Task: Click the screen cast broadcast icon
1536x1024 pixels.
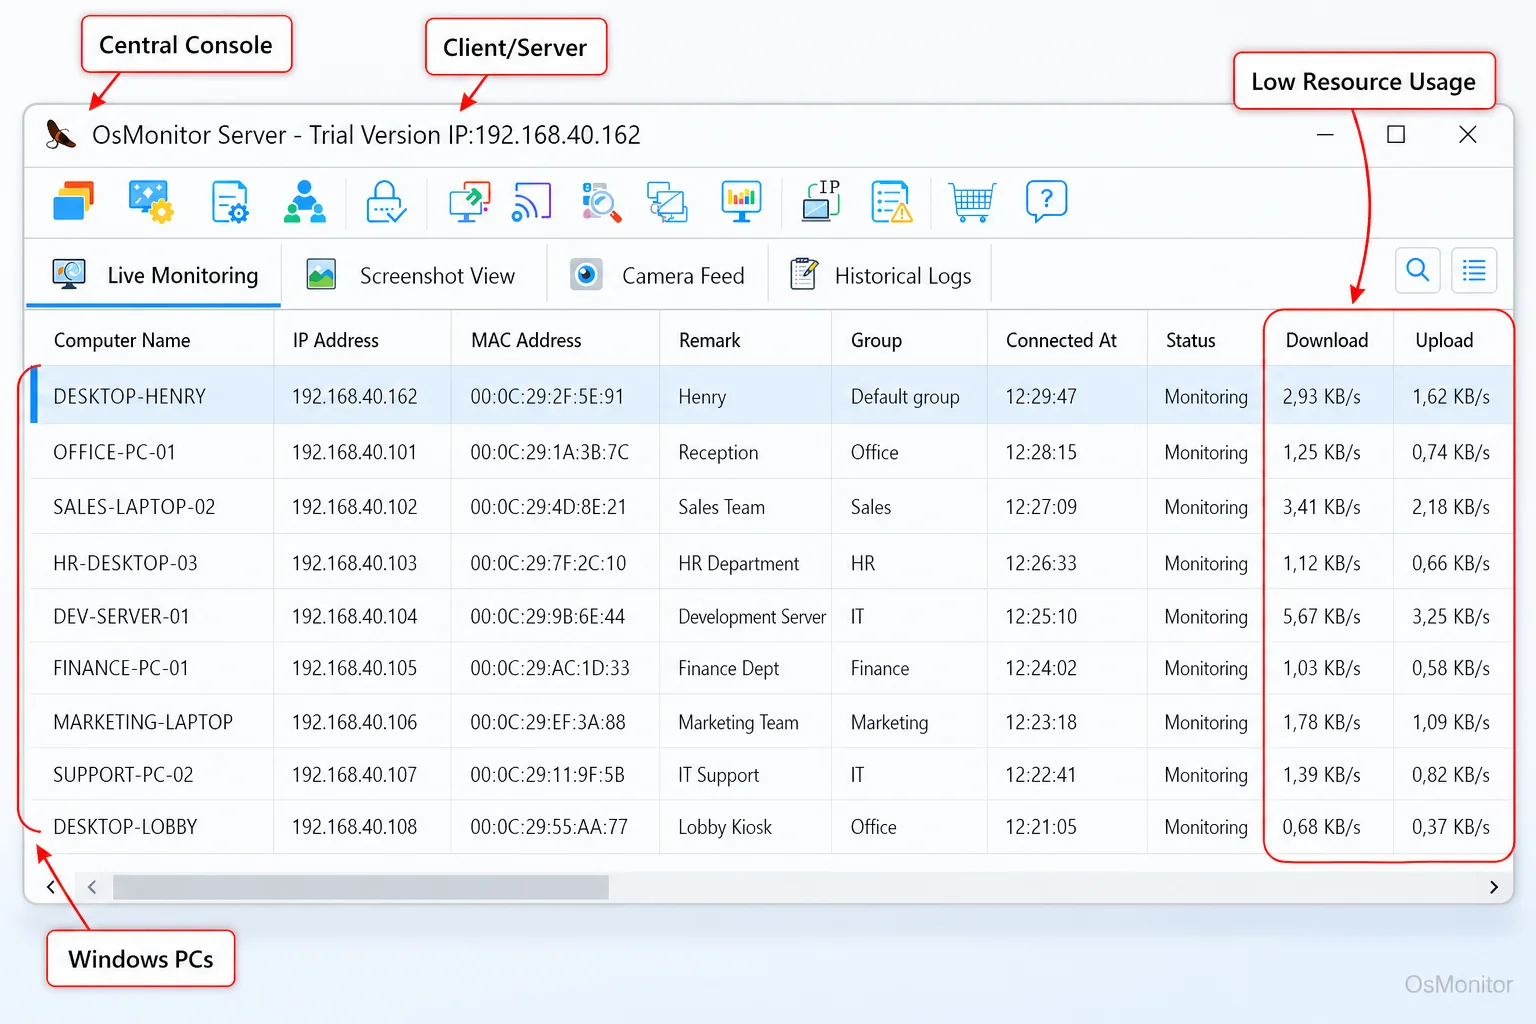Action: [x=532, y=201]
